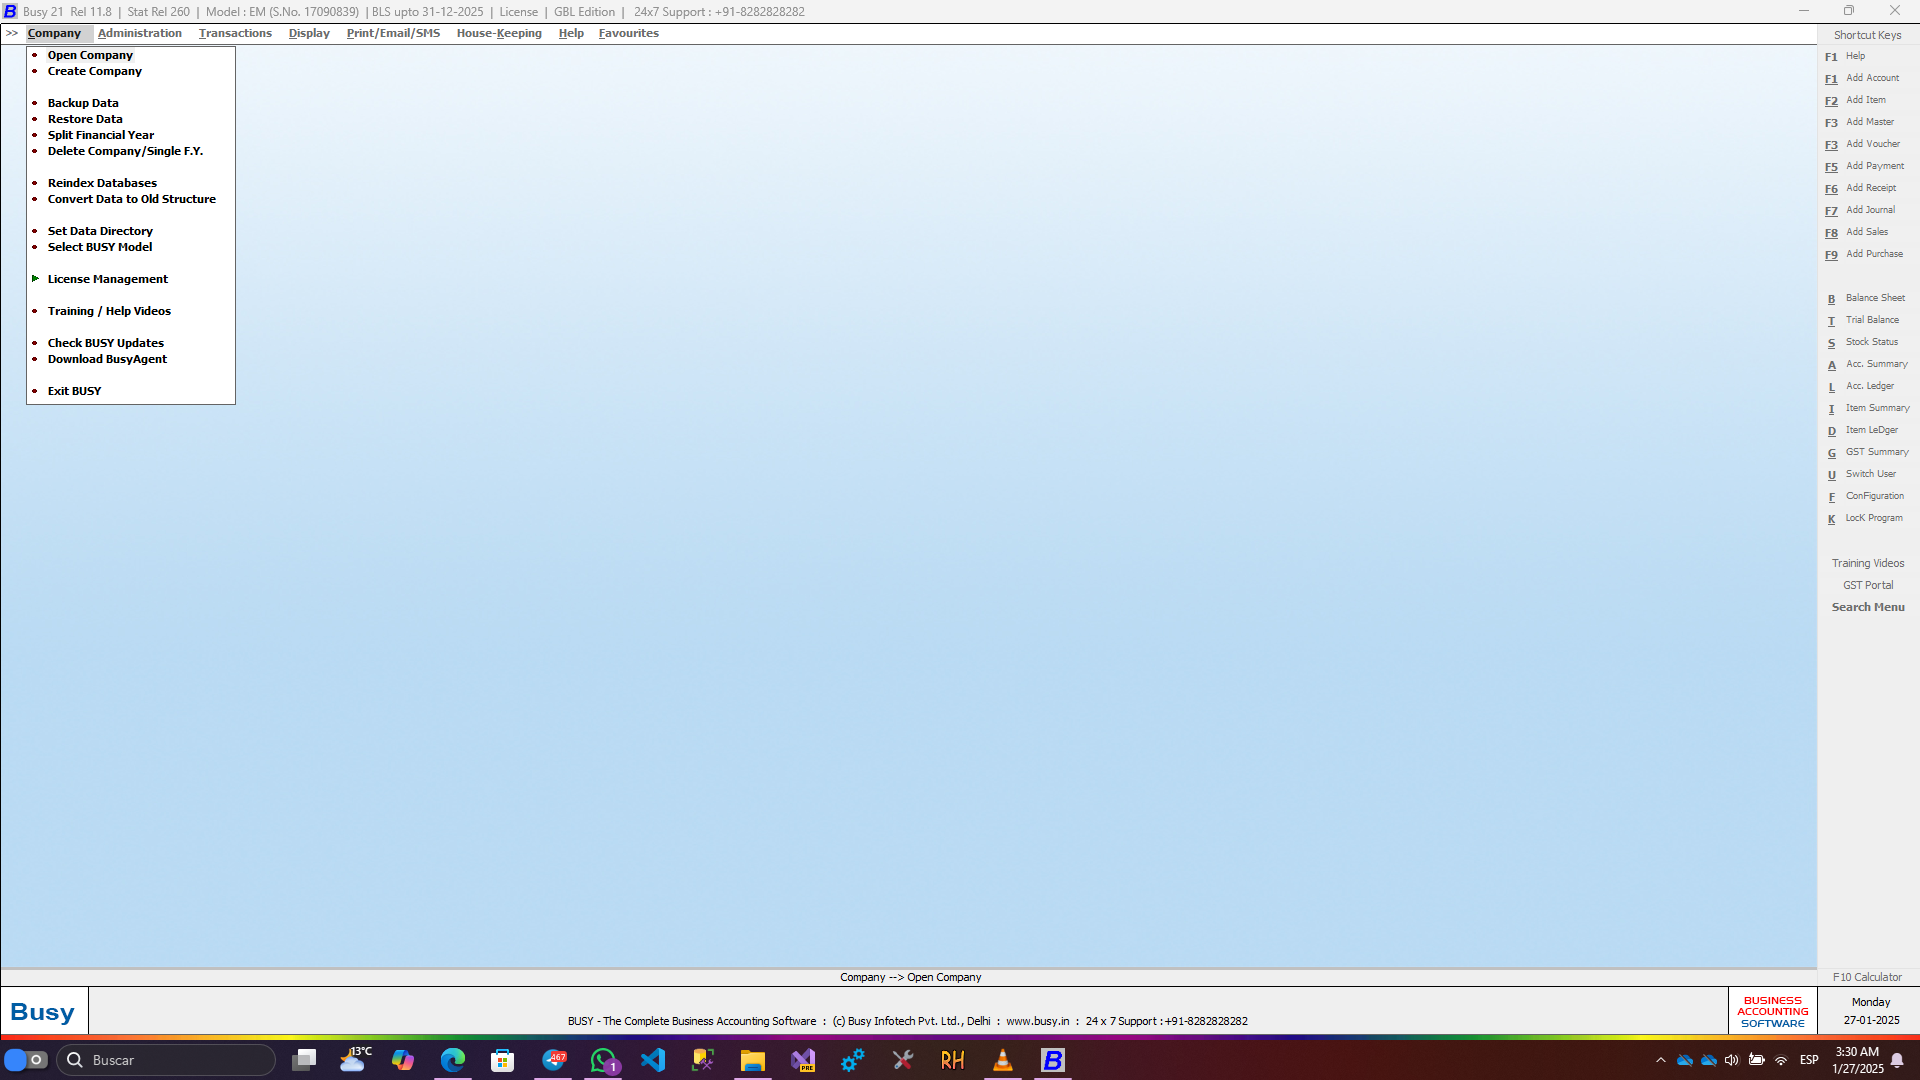The height and width of the screenshot is (1080, 1920).
Task: Click the Business Accounting Software badge
Action: point(1772,1011)
